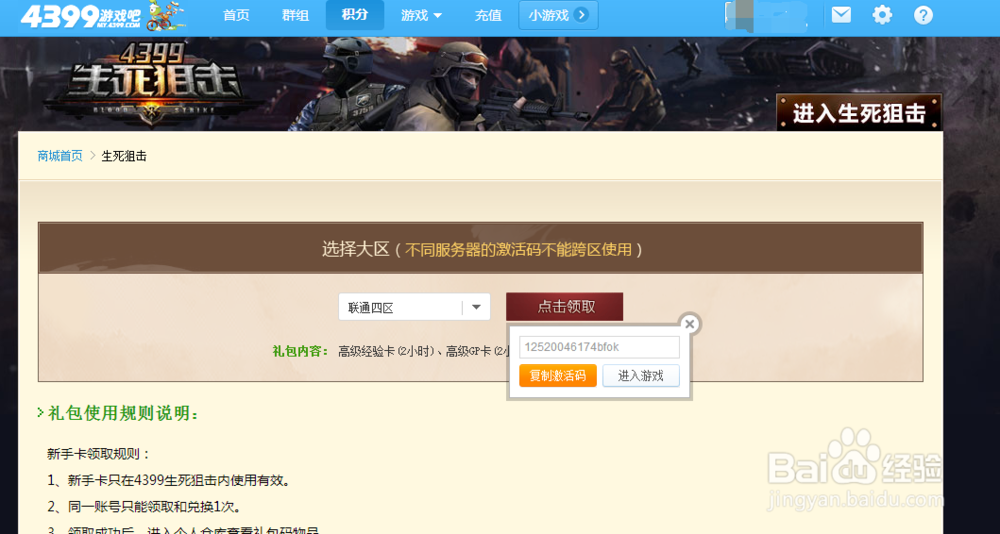This screenshot has width=1000, height=534.
Task: Click the activation code text field
Action: pyautogui.click(x=599, y=347)
